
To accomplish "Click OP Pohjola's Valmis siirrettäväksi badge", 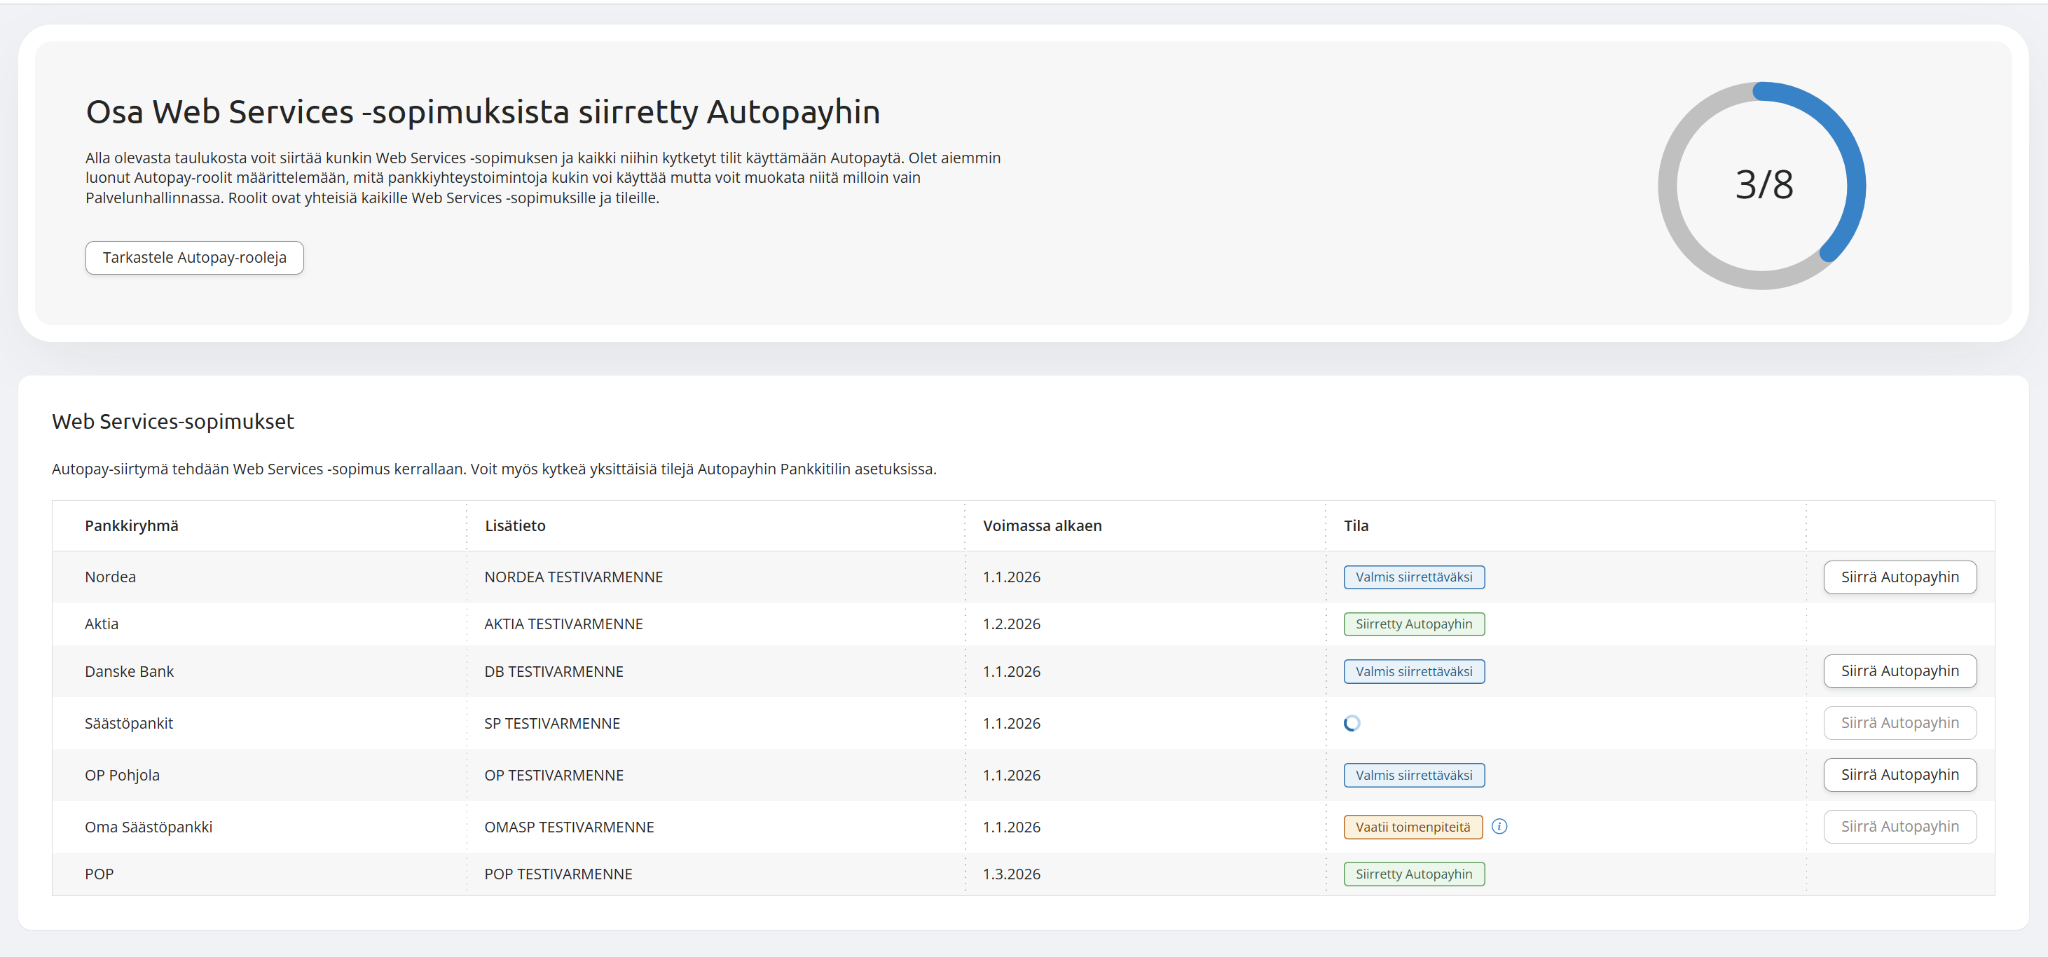I will click(x=1413, y=775).
